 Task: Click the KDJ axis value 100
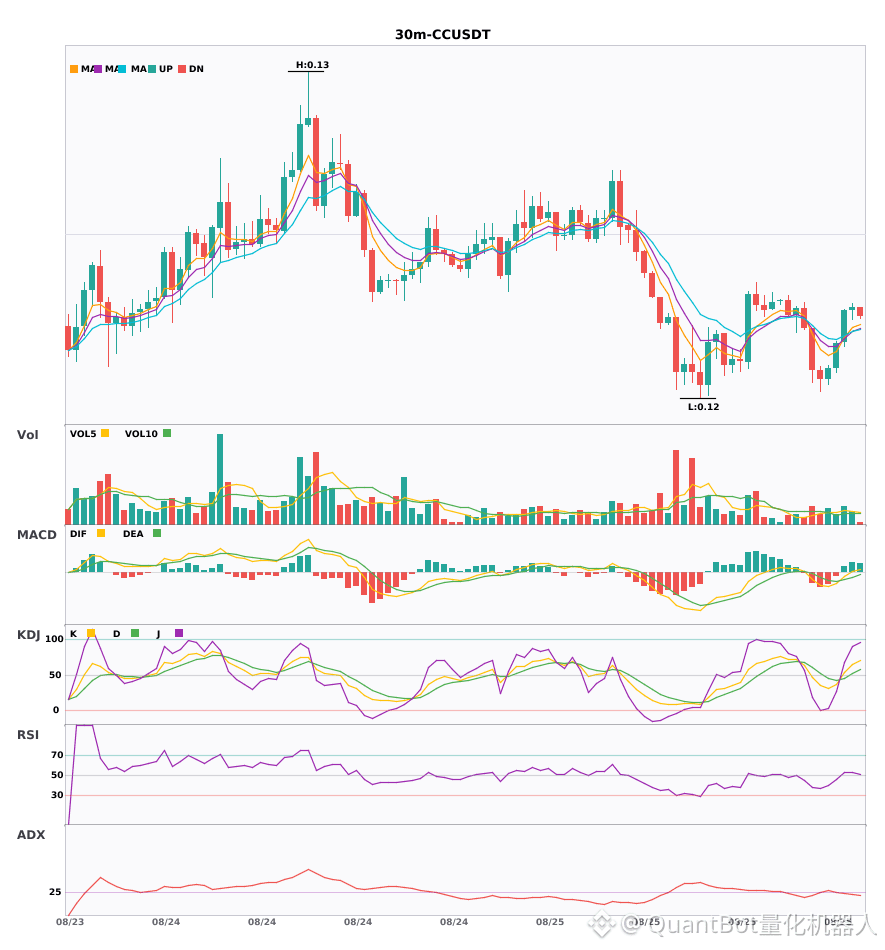pos(55,639)
